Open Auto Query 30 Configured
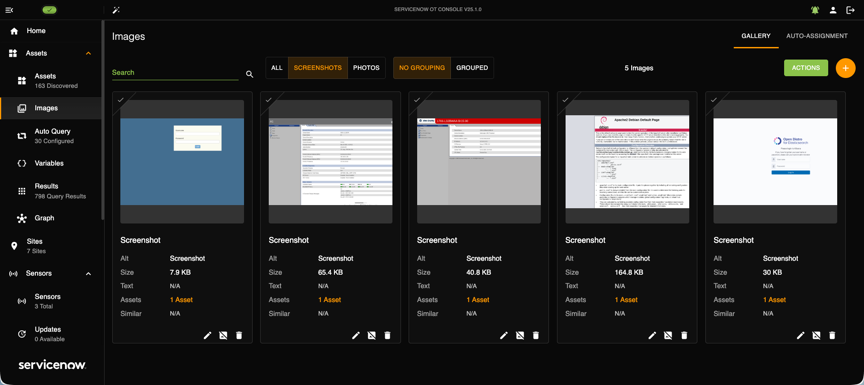The height and width of the screenshot is (385, 864). tap(51, 136)
